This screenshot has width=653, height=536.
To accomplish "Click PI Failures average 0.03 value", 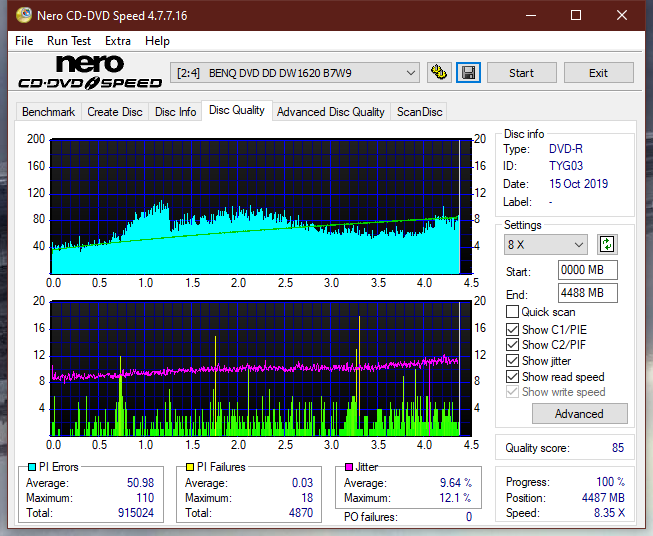I will (302, 483).
